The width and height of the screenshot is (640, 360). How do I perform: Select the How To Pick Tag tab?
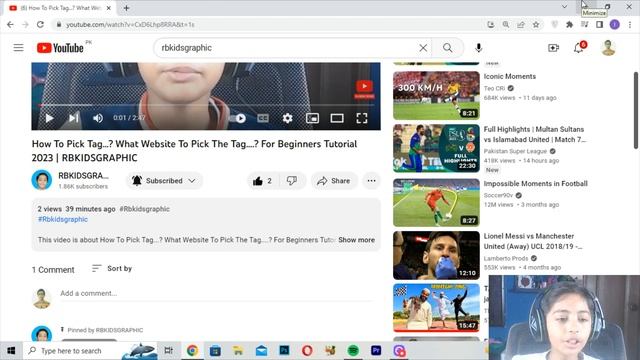tap(60, 8)
